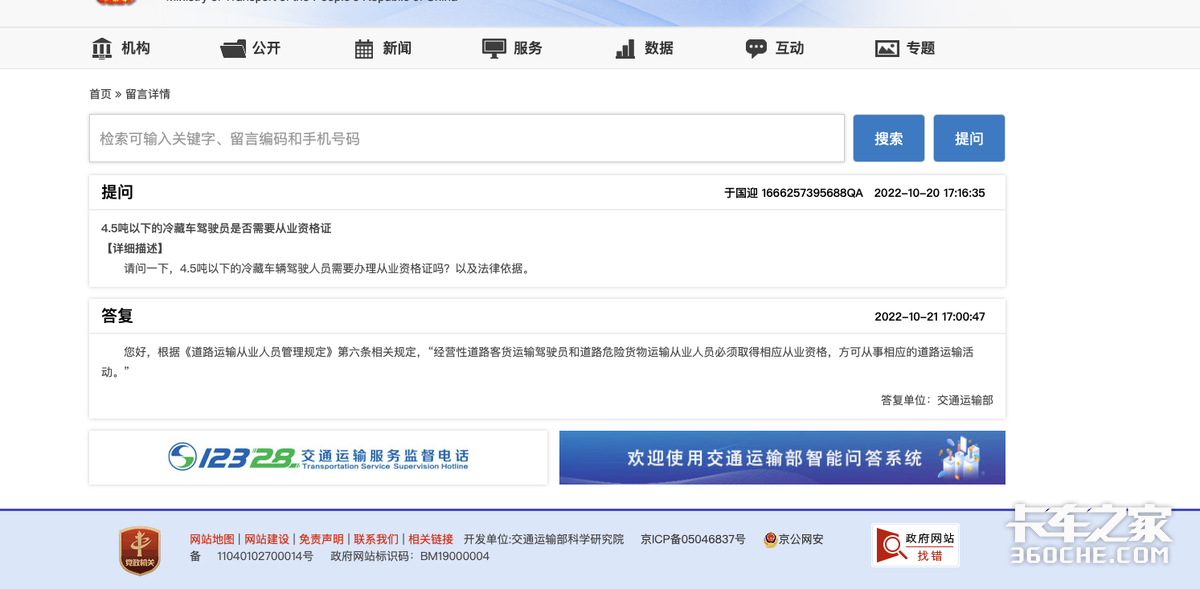The image size is (1200, 589).
Task: Click 开发单位:交通运输部科学研究院 text
Action: point(544,539)
